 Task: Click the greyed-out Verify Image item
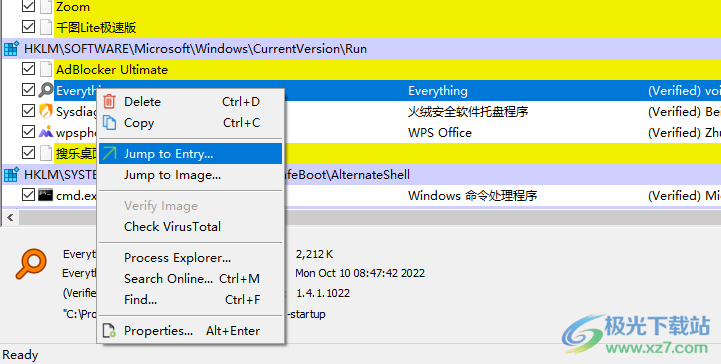click(x=190, y=205)
